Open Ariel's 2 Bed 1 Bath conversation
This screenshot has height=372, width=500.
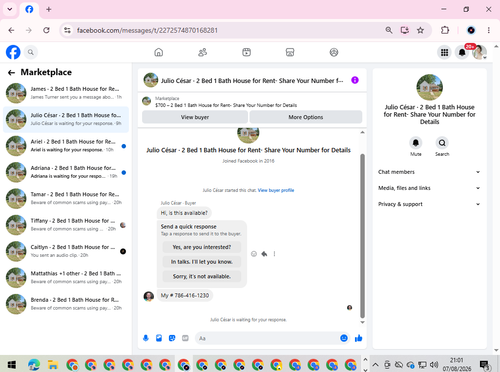(x=66, y=146)
